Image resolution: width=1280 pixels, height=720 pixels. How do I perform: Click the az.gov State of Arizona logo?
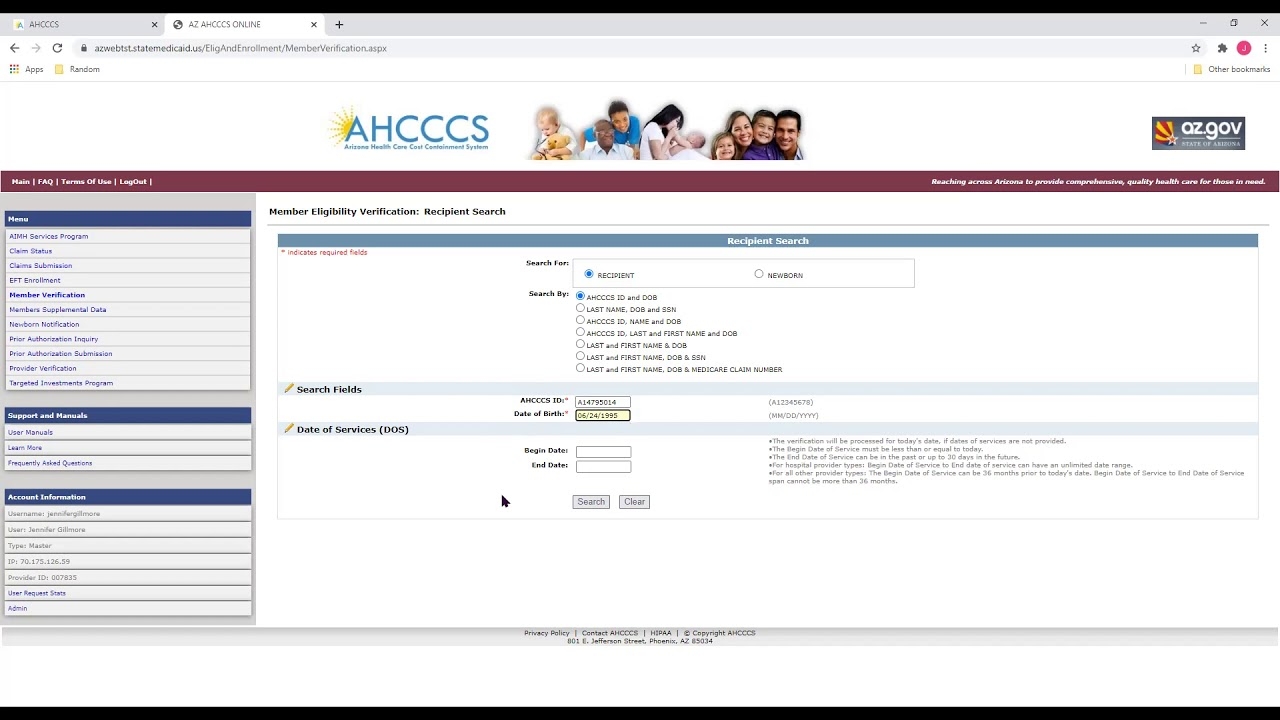coord(1198,132)
